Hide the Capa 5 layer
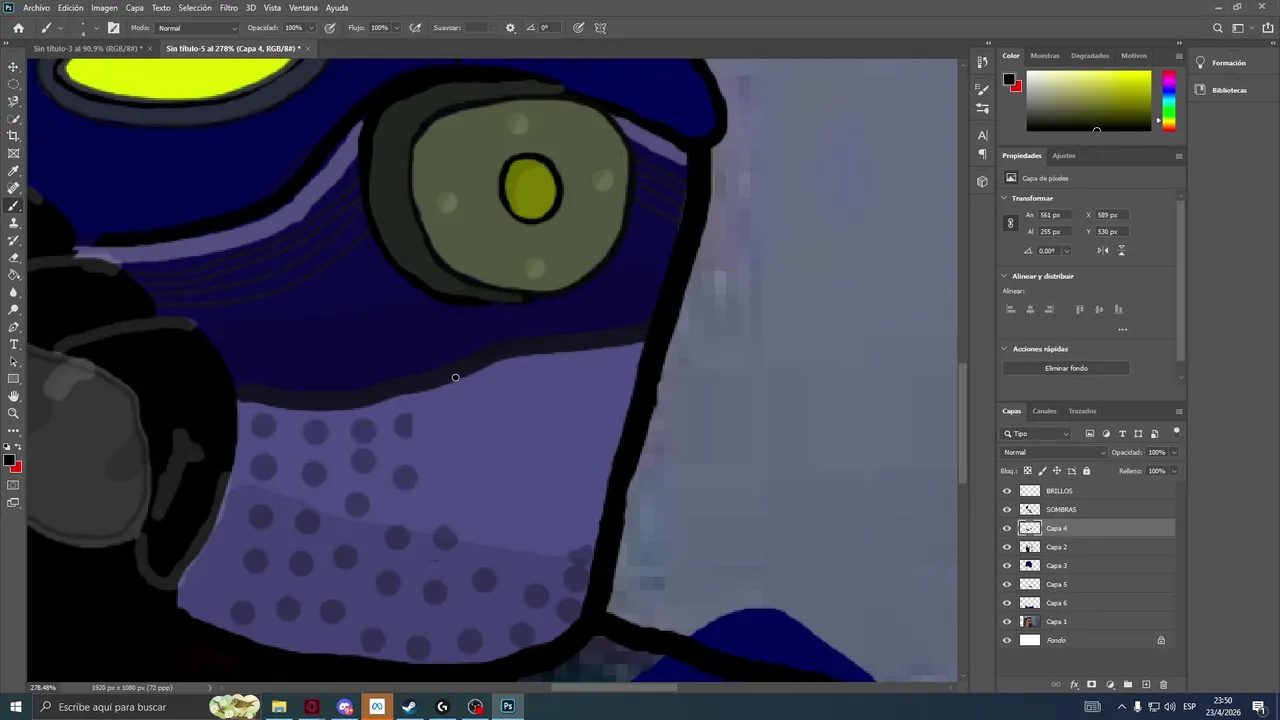 (1007, 584)
